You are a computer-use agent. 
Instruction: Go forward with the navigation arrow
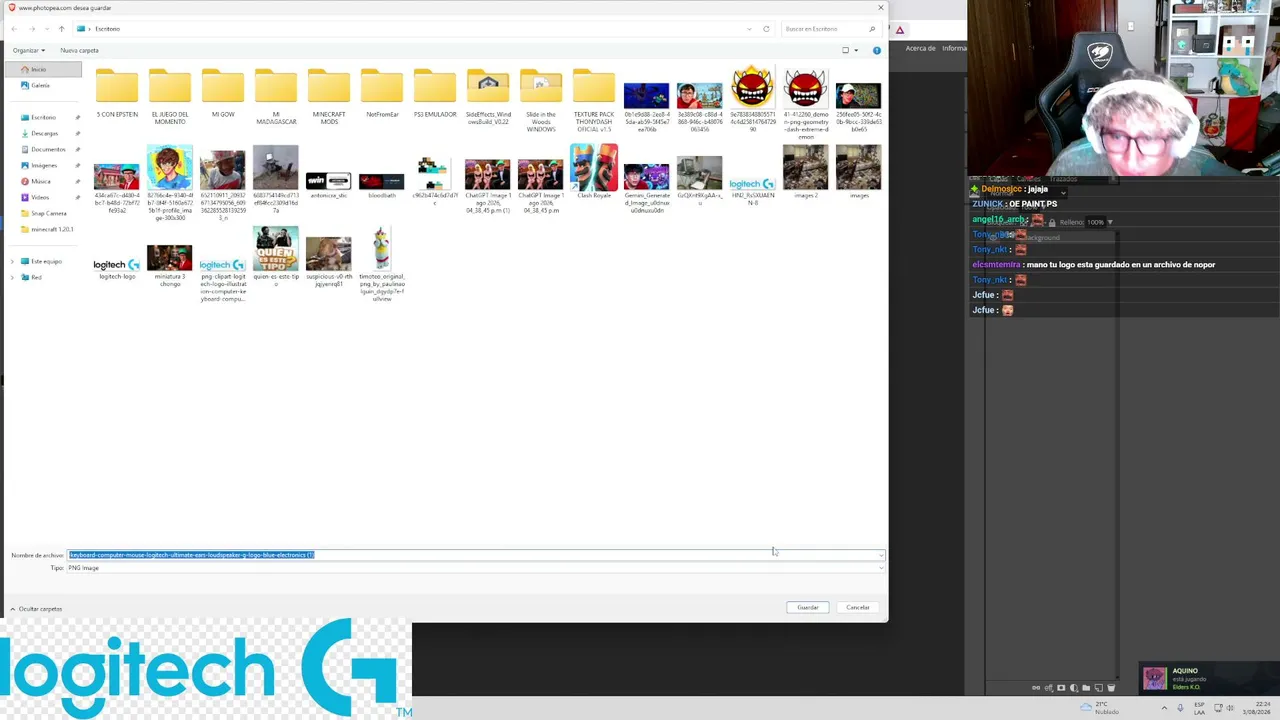click(x=32, y=29)
